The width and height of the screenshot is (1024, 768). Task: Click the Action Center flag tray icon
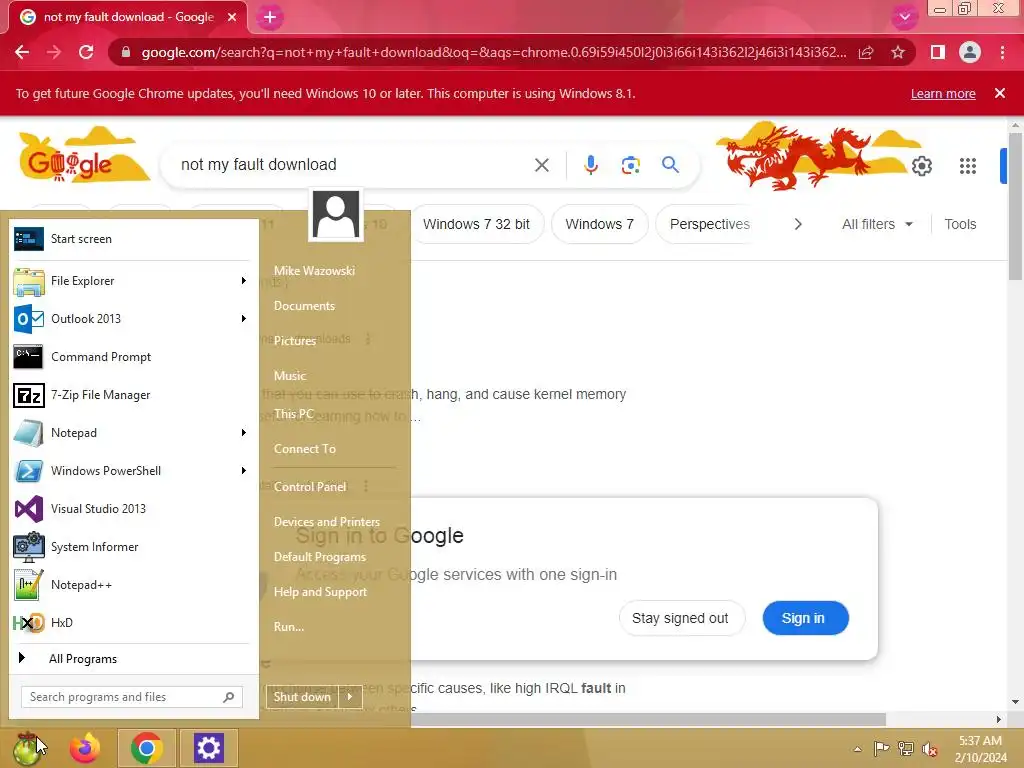click(x=881, y=748)
